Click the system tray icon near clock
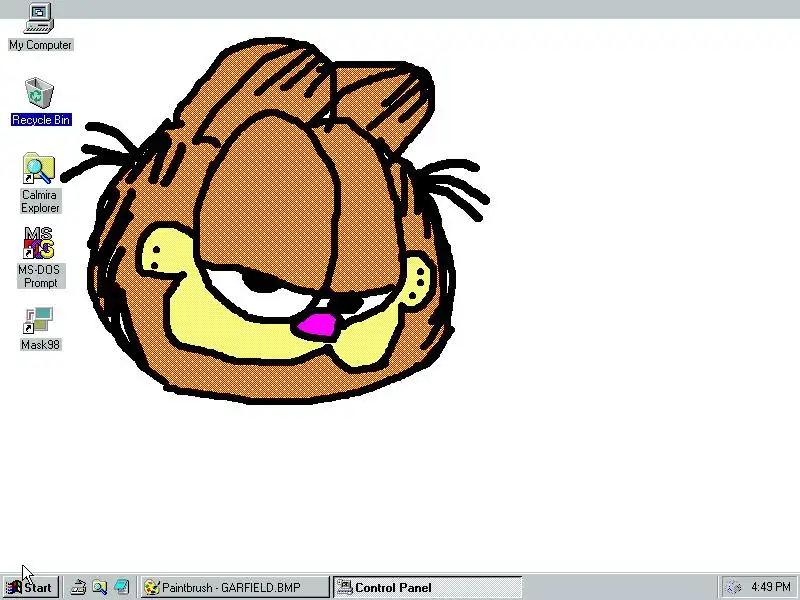This screenshot has height=600, width=800. [733, 588]
